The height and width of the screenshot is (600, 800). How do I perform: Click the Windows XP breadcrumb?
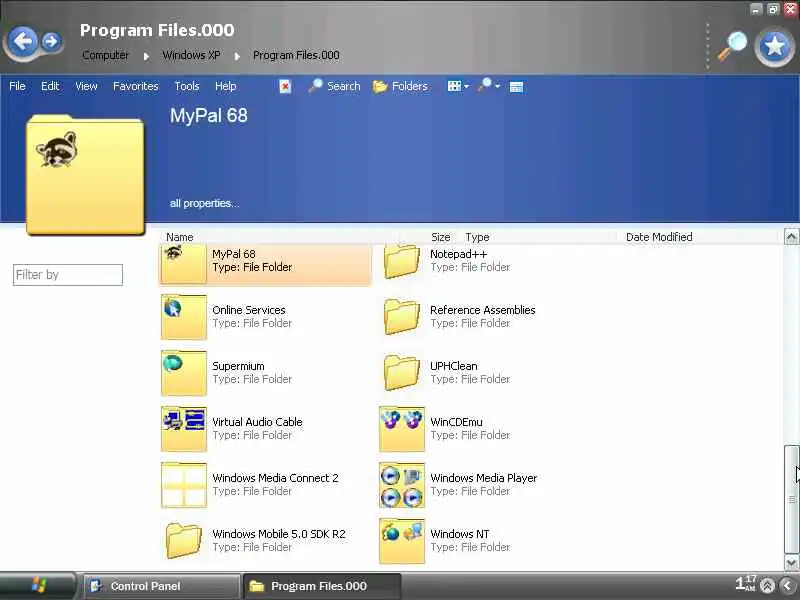191,55
